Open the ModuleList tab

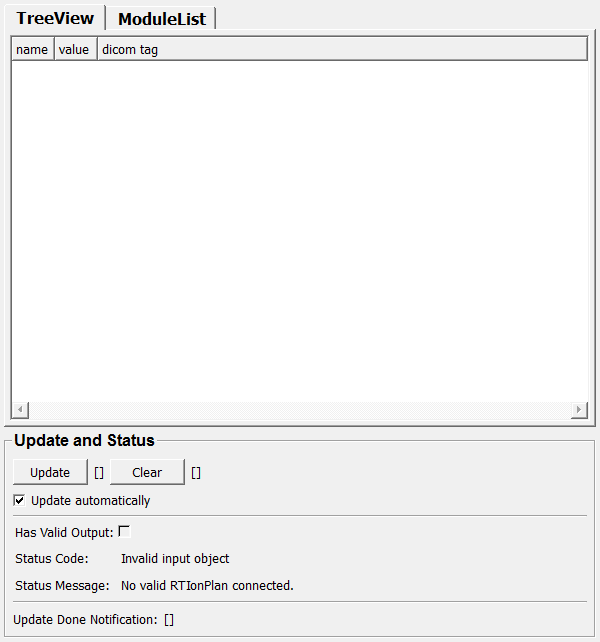(161, 19)
